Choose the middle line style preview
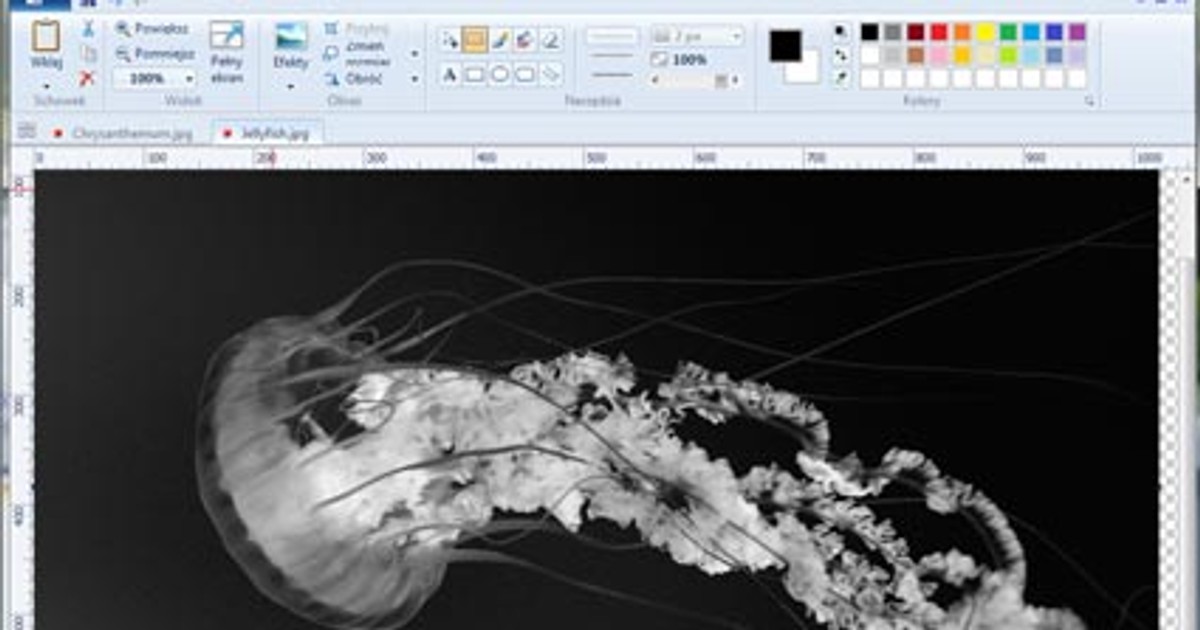This screenshot has height=630, width=1200. [x=612, y=55]
